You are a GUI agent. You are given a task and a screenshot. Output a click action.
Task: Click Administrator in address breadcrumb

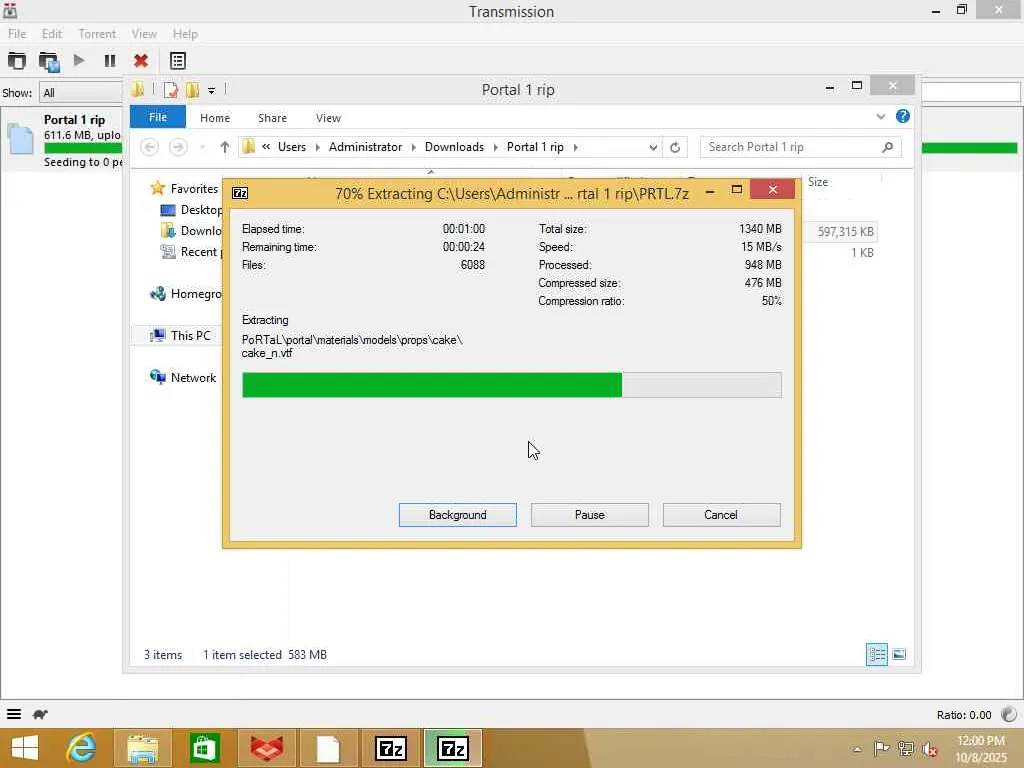(x=366, y=147)
